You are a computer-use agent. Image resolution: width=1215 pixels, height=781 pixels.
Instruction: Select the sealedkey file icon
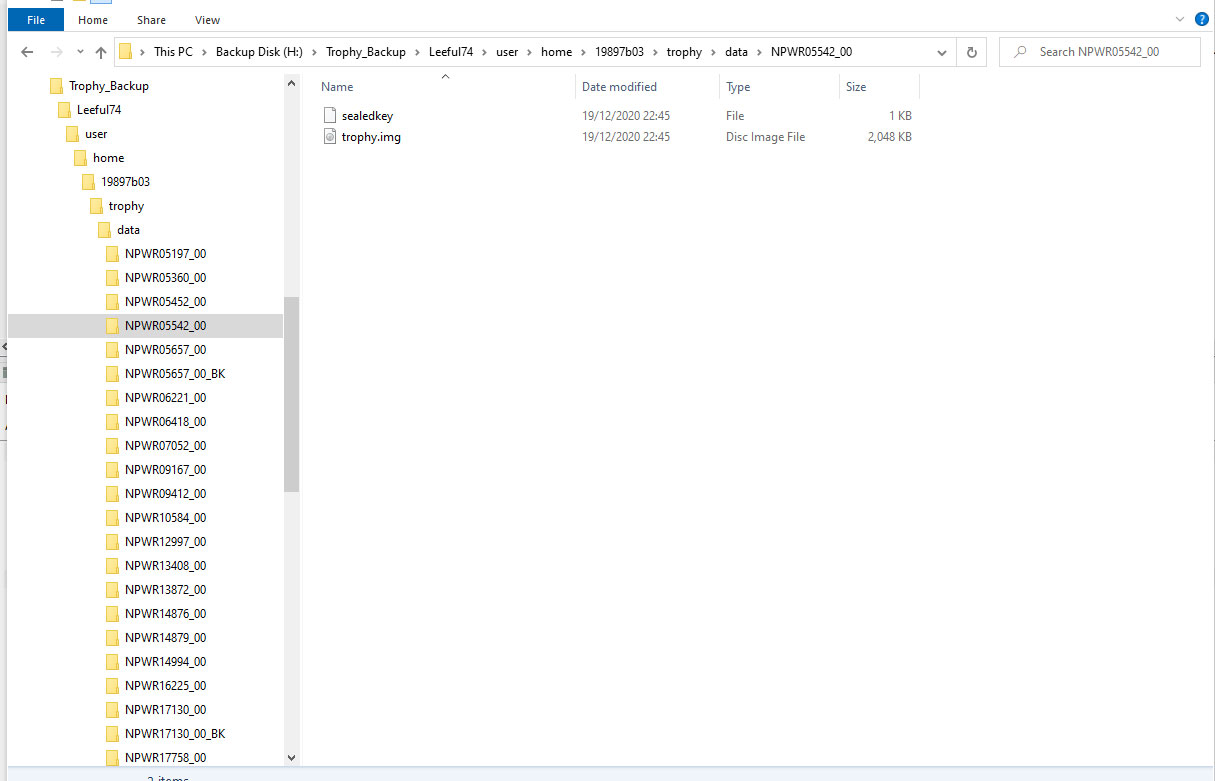tap(330, 116)
